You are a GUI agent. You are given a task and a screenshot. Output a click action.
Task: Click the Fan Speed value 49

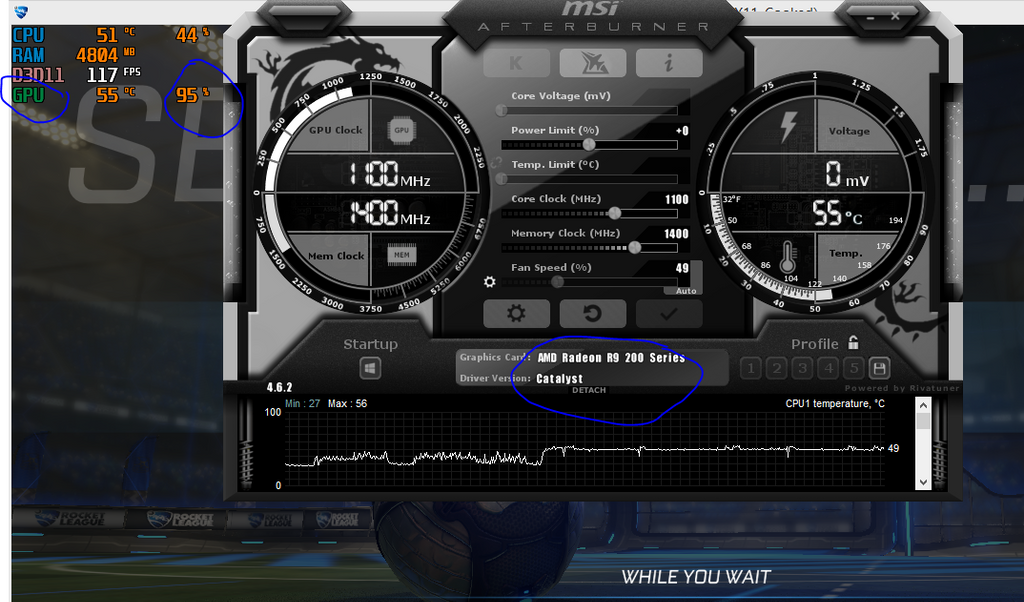pos(682,268)
